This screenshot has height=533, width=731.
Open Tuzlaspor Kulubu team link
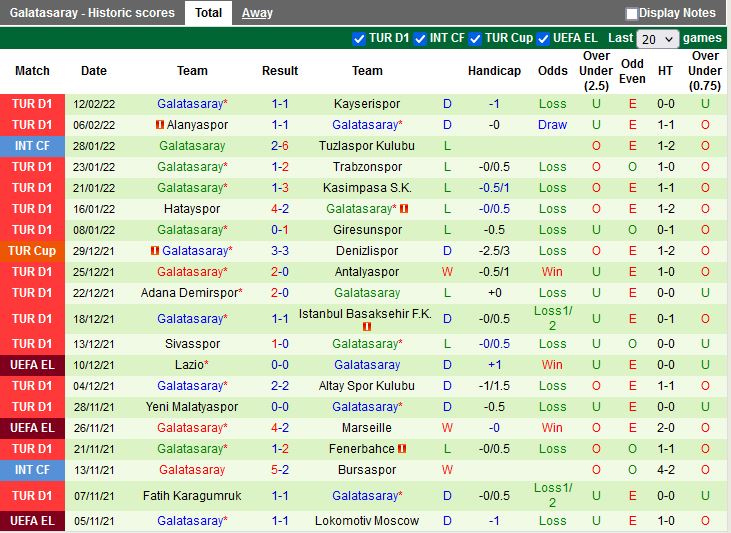pyautogui.click(x=367, y=145)
